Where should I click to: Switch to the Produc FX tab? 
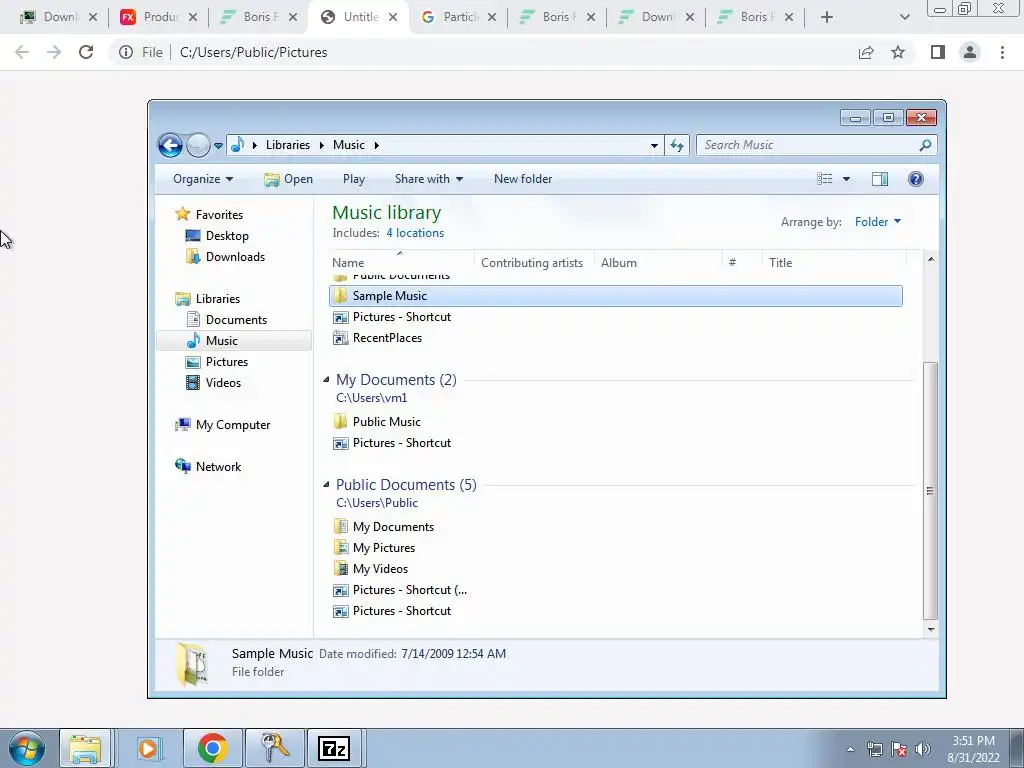[159, 17]
